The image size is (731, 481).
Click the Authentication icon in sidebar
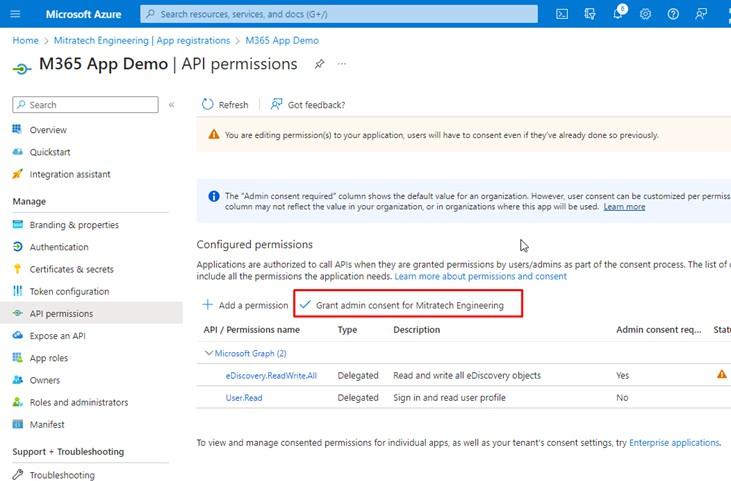click(x=18, y=247)
